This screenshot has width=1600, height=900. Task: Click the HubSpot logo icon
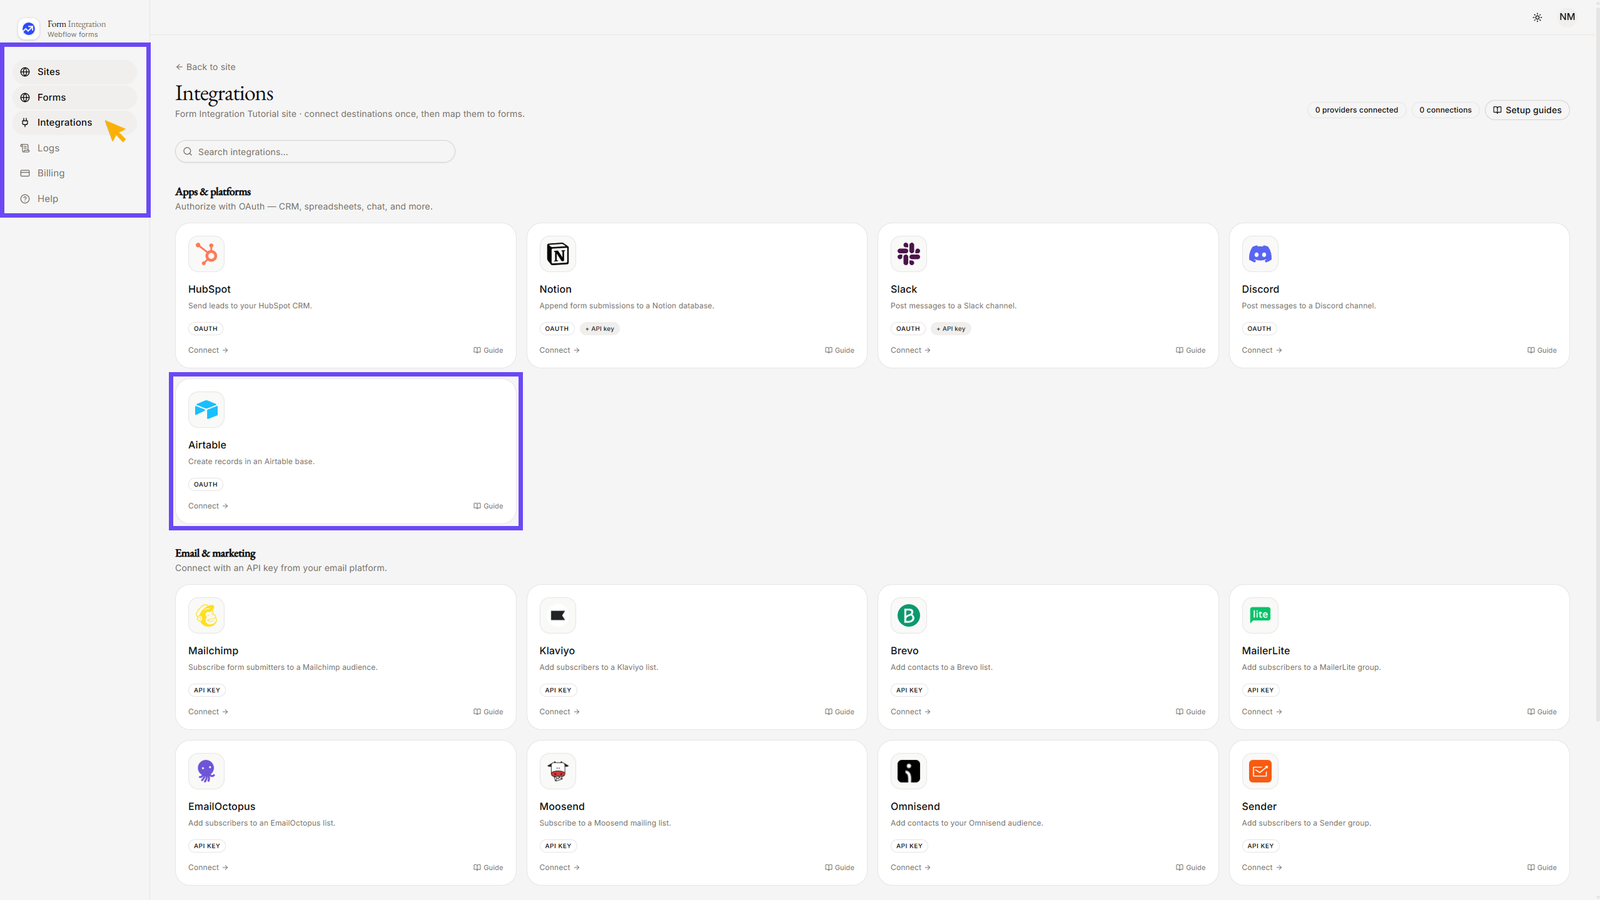click(x=206, y=254)
